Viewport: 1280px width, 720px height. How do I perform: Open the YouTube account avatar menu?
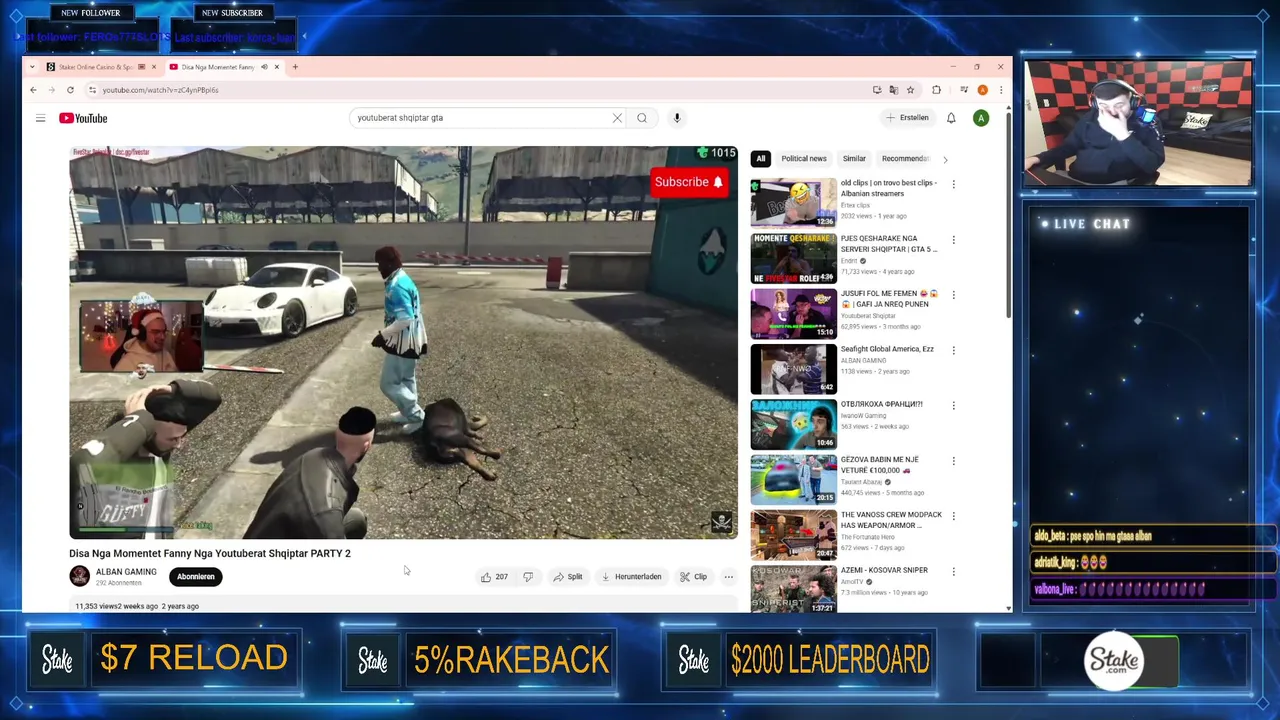point(981,118)
